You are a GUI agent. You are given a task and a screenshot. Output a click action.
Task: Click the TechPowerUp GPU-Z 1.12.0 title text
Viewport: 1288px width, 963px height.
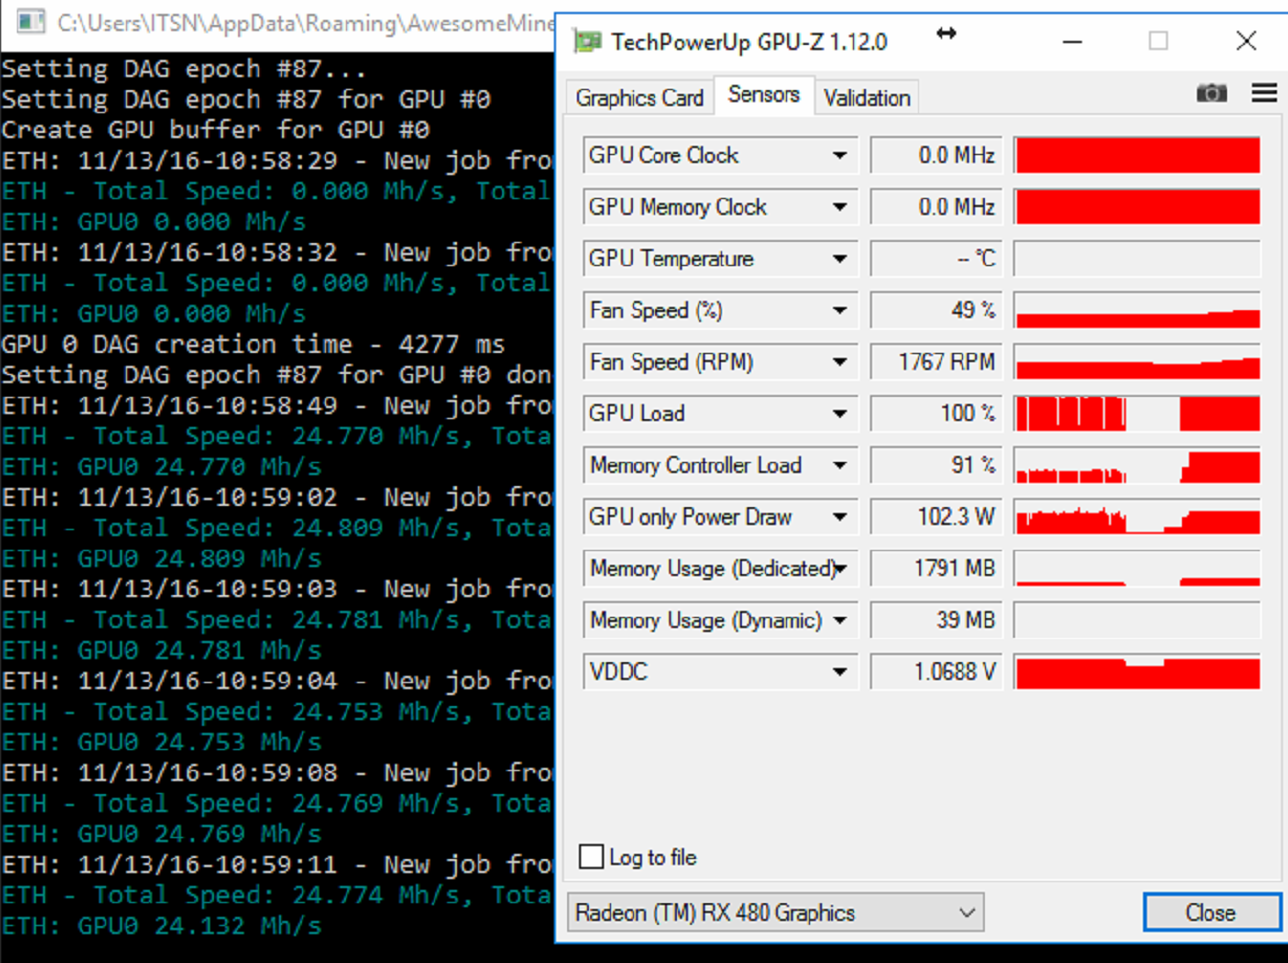pos(749,42)
